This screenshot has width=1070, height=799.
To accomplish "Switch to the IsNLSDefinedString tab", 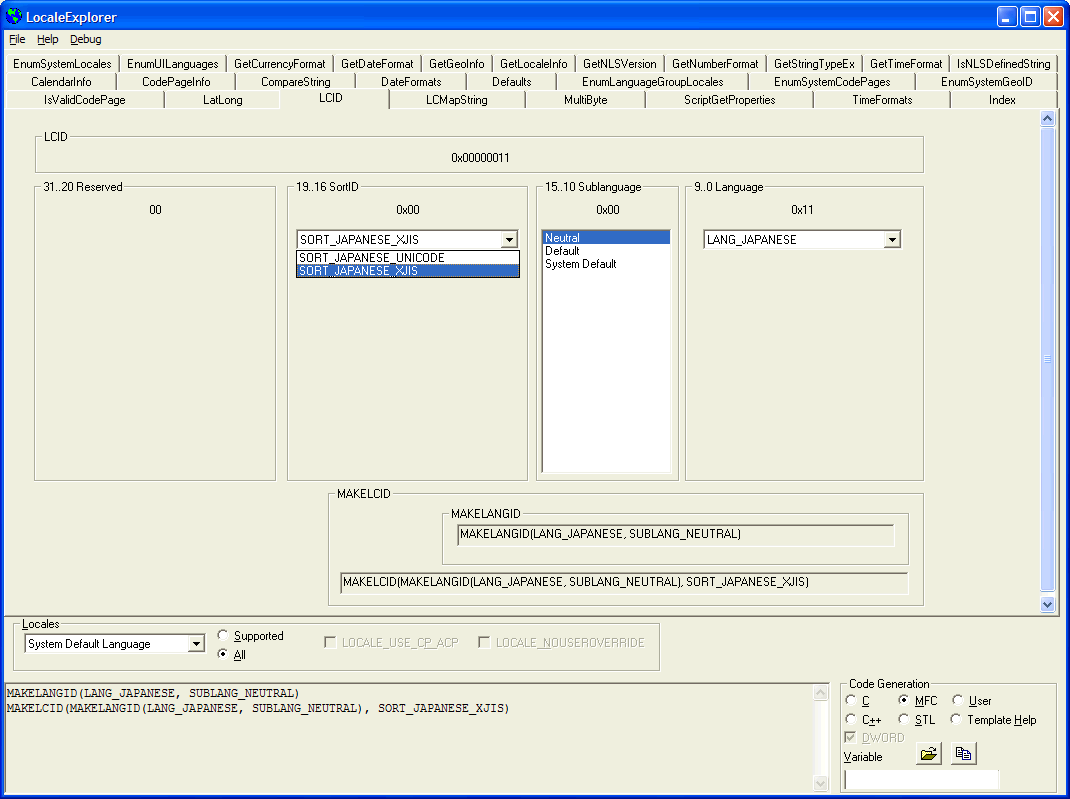I will pos(1004,64).
